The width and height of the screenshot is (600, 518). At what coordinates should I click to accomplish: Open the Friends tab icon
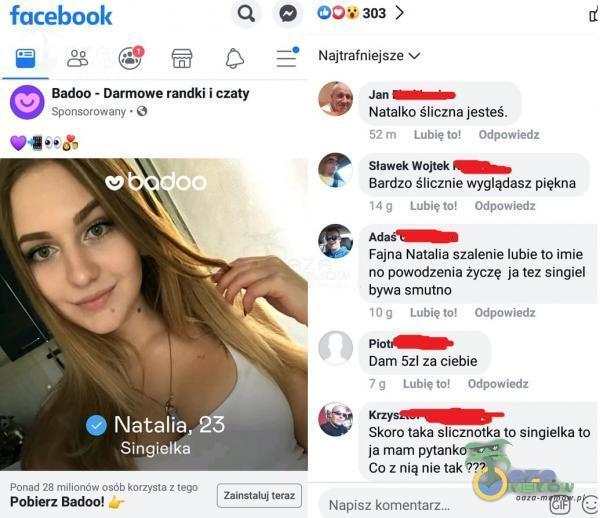(x=78, y=59)
